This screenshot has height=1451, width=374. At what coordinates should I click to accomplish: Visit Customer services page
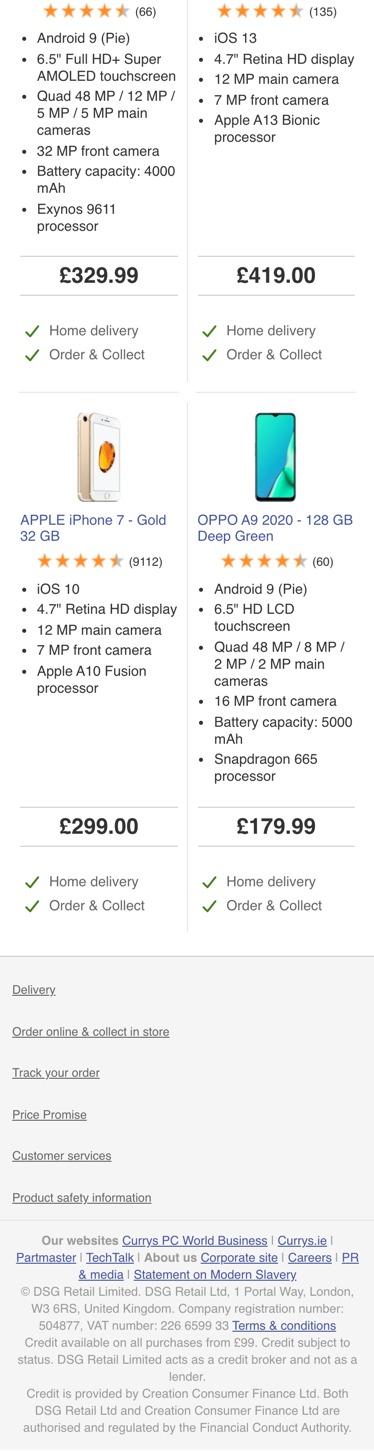[x=62, y=1156]
